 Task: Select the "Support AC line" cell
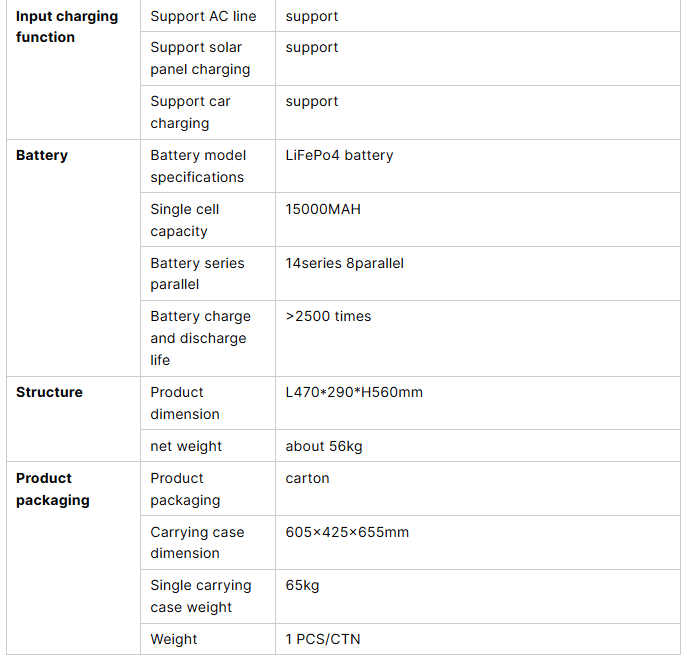(203, 16)
